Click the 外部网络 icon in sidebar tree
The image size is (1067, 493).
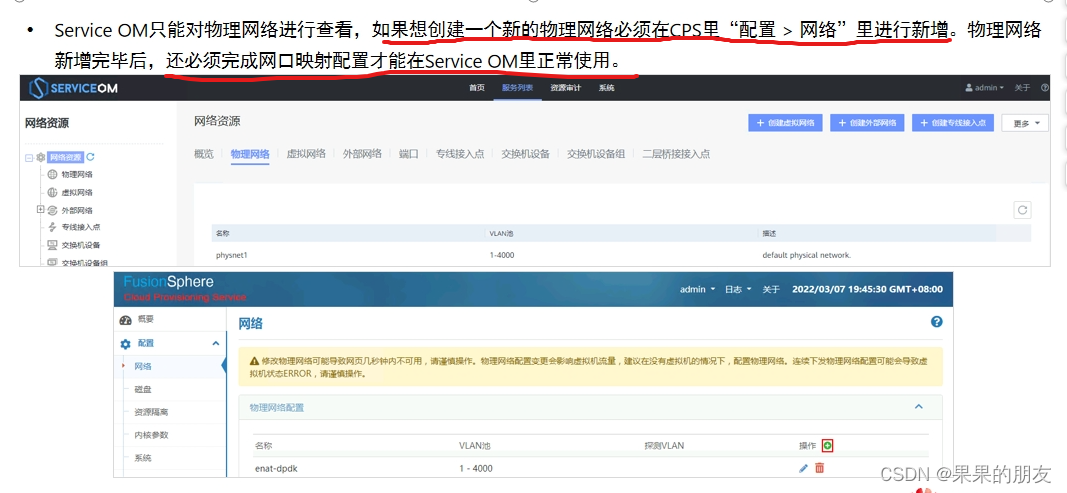point(52,210)
